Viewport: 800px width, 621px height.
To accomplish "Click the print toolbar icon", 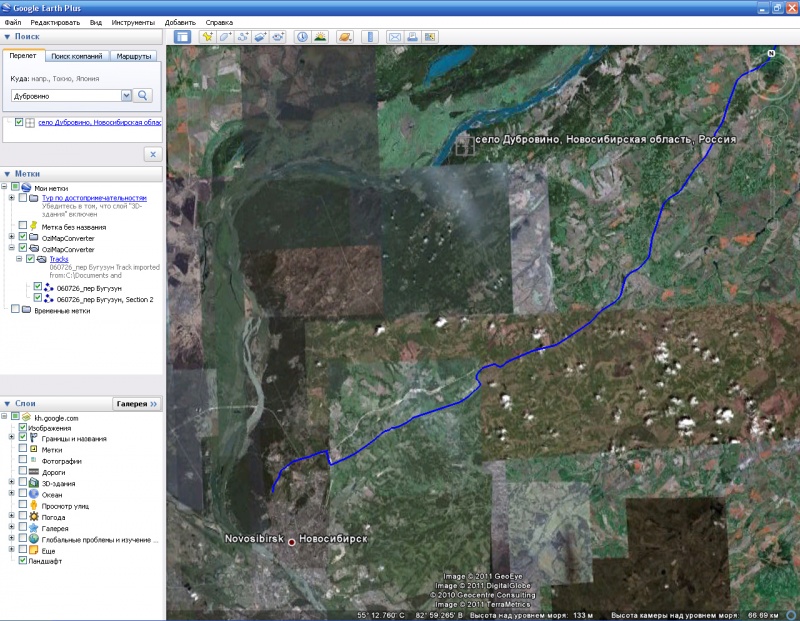I will [412, 37].
